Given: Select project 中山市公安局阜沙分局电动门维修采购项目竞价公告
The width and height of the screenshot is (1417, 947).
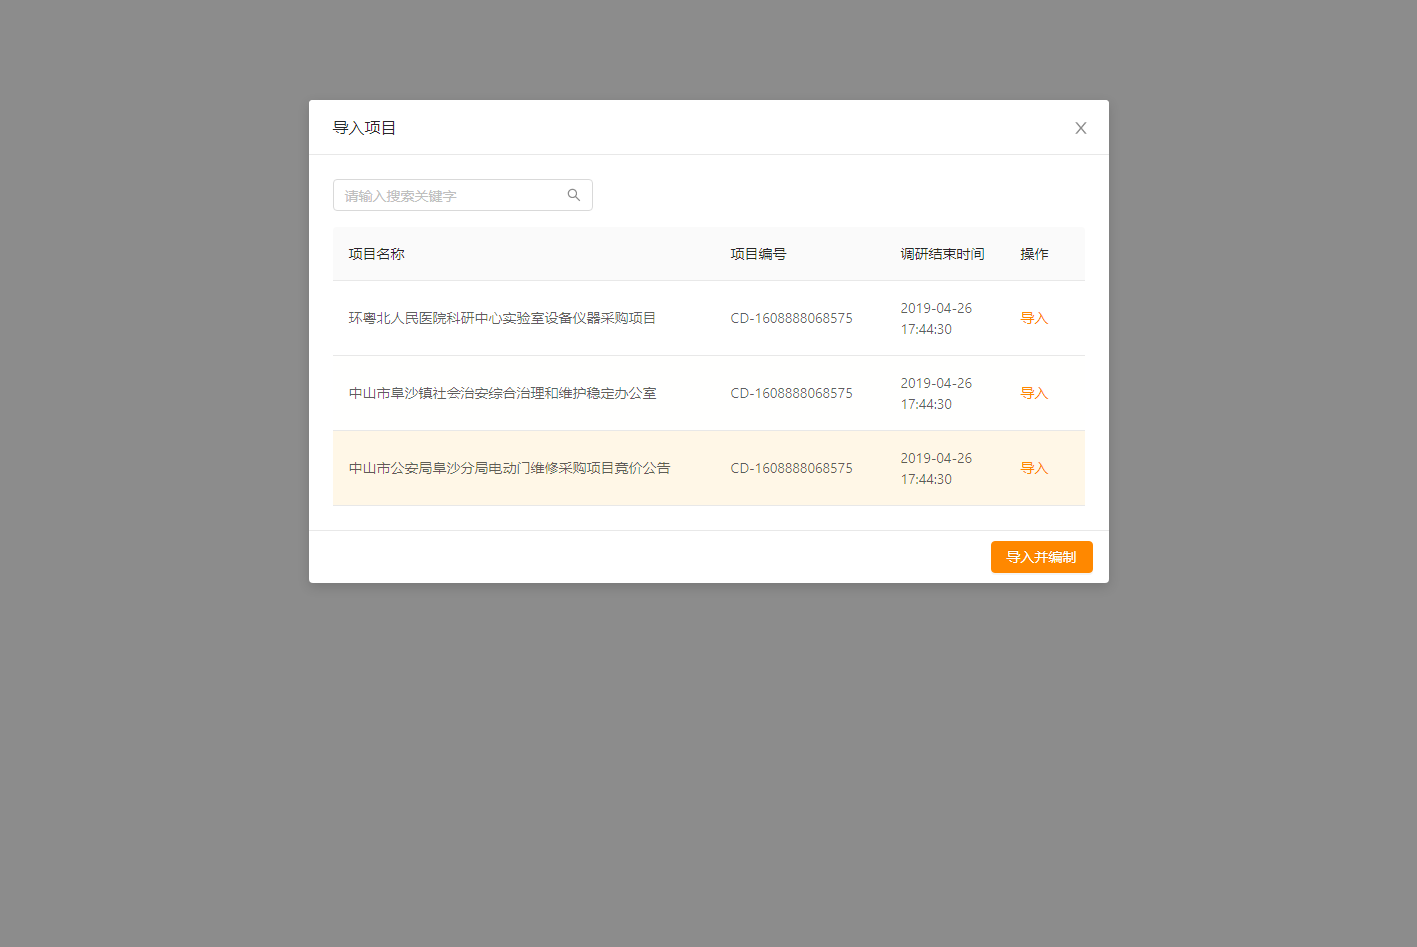Looking at the screenshot, I should (509, 468).
